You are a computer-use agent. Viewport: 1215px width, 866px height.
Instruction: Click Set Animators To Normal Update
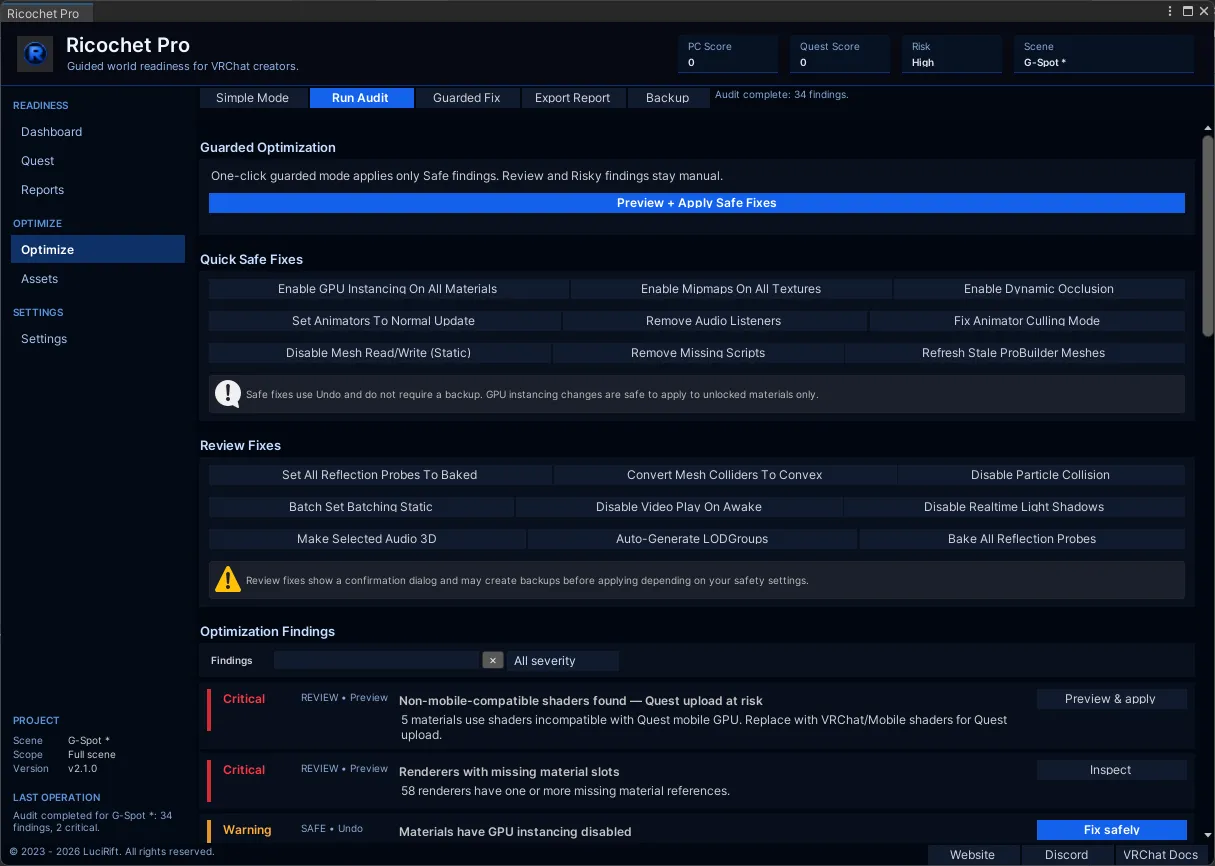click(384, 321)
